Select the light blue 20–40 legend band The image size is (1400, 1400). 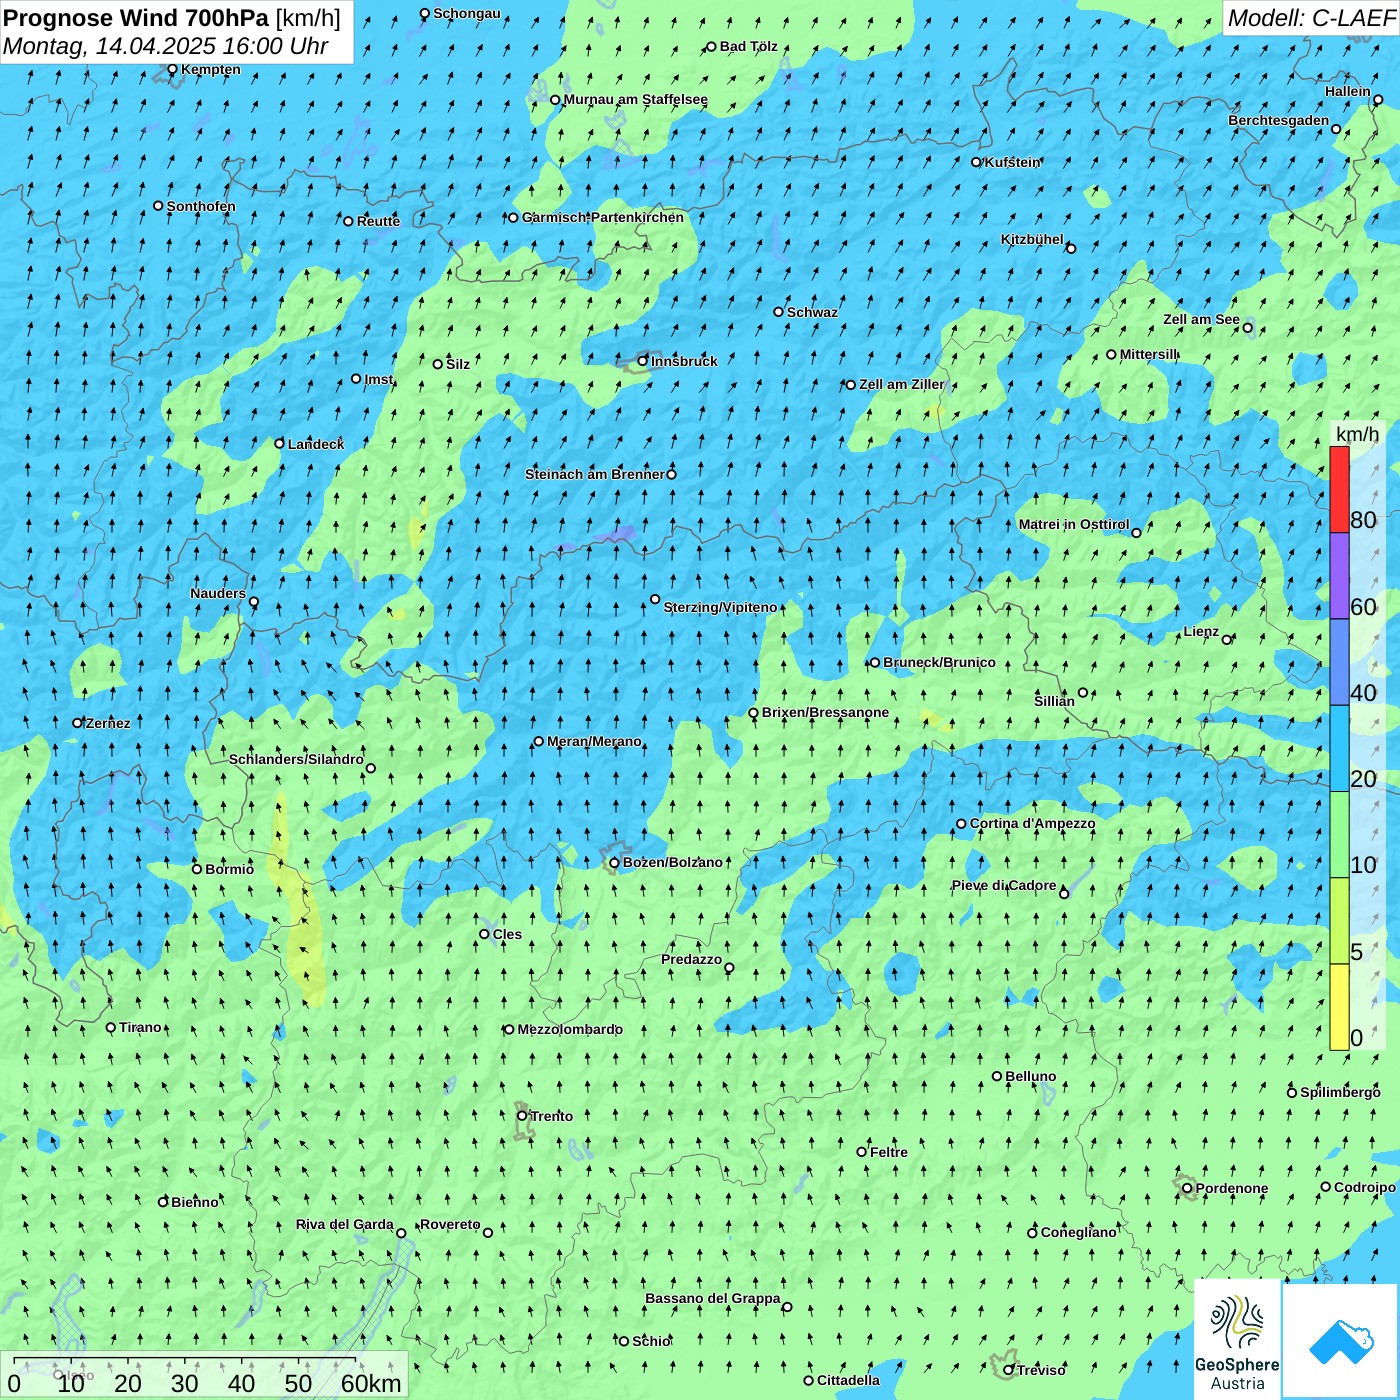coord(1339,749)
